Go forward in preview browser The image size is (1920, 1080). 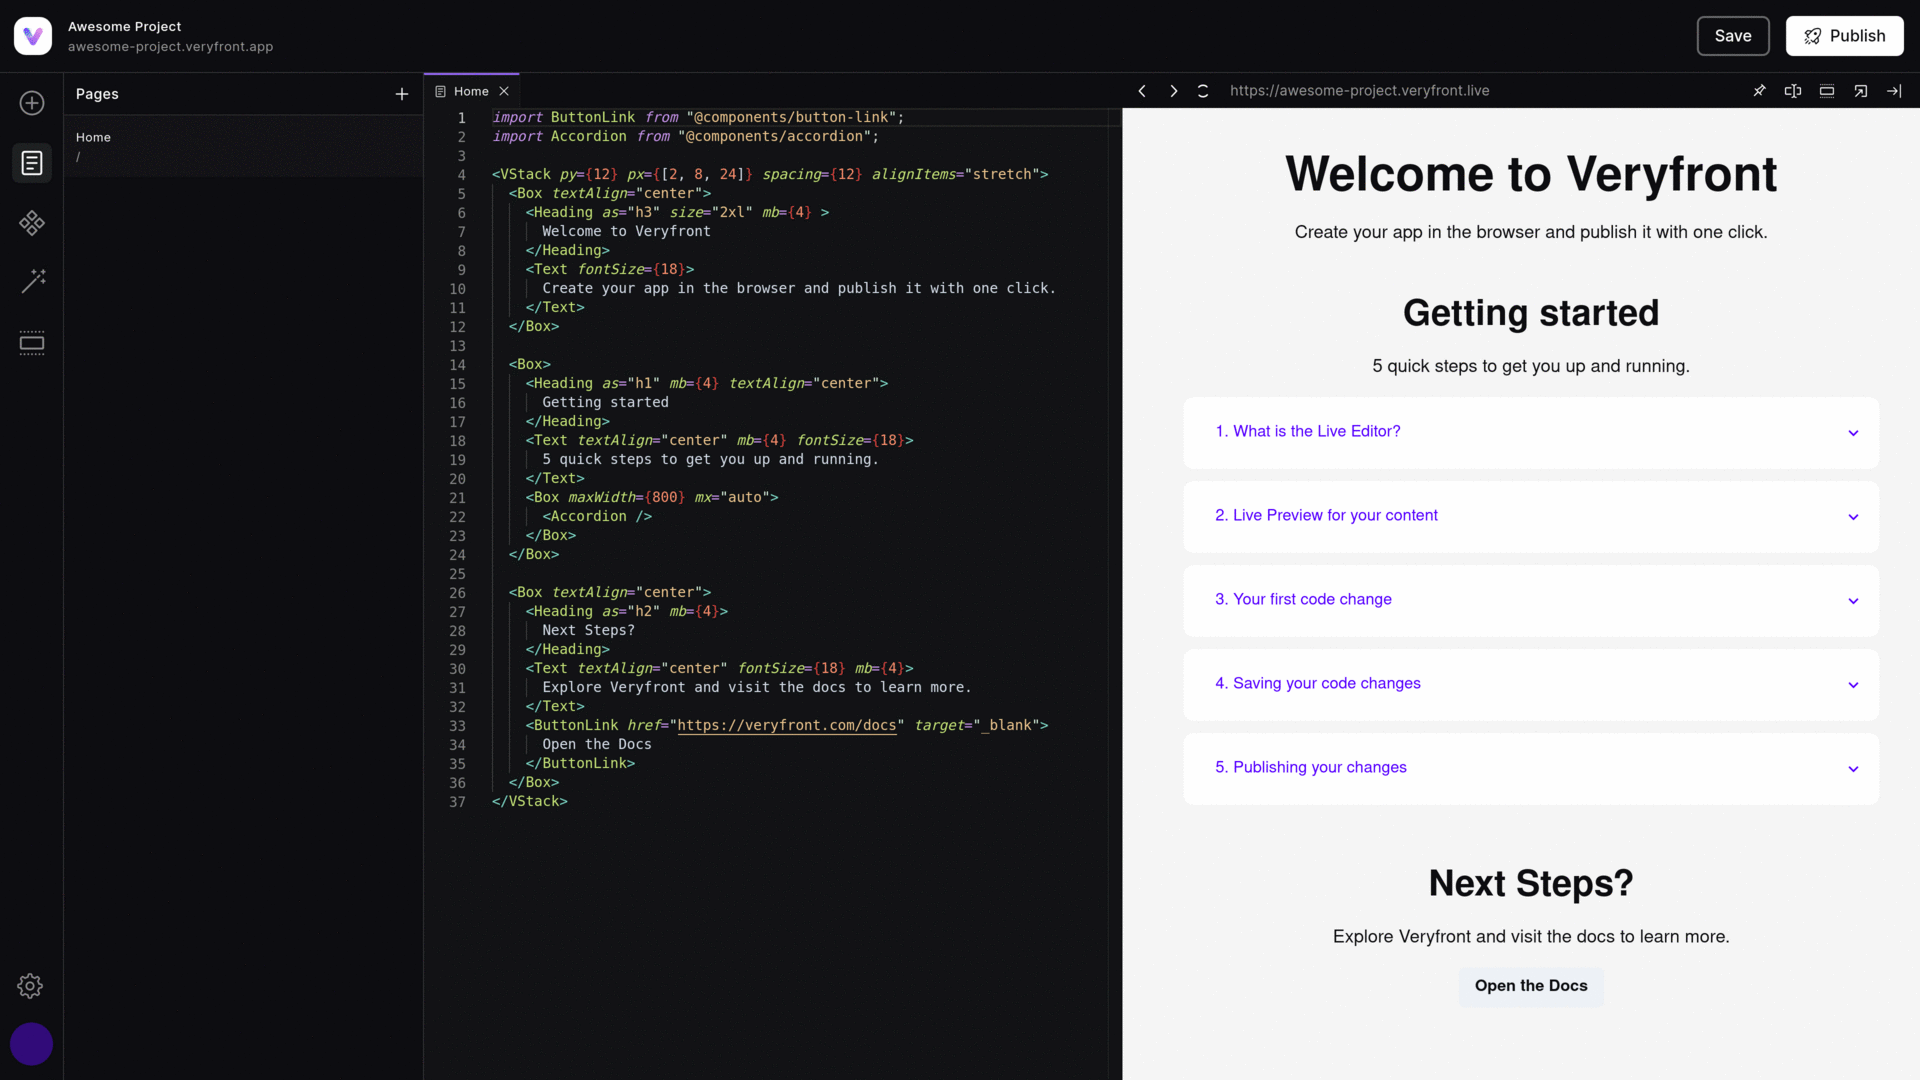[x=1174, y=91]
